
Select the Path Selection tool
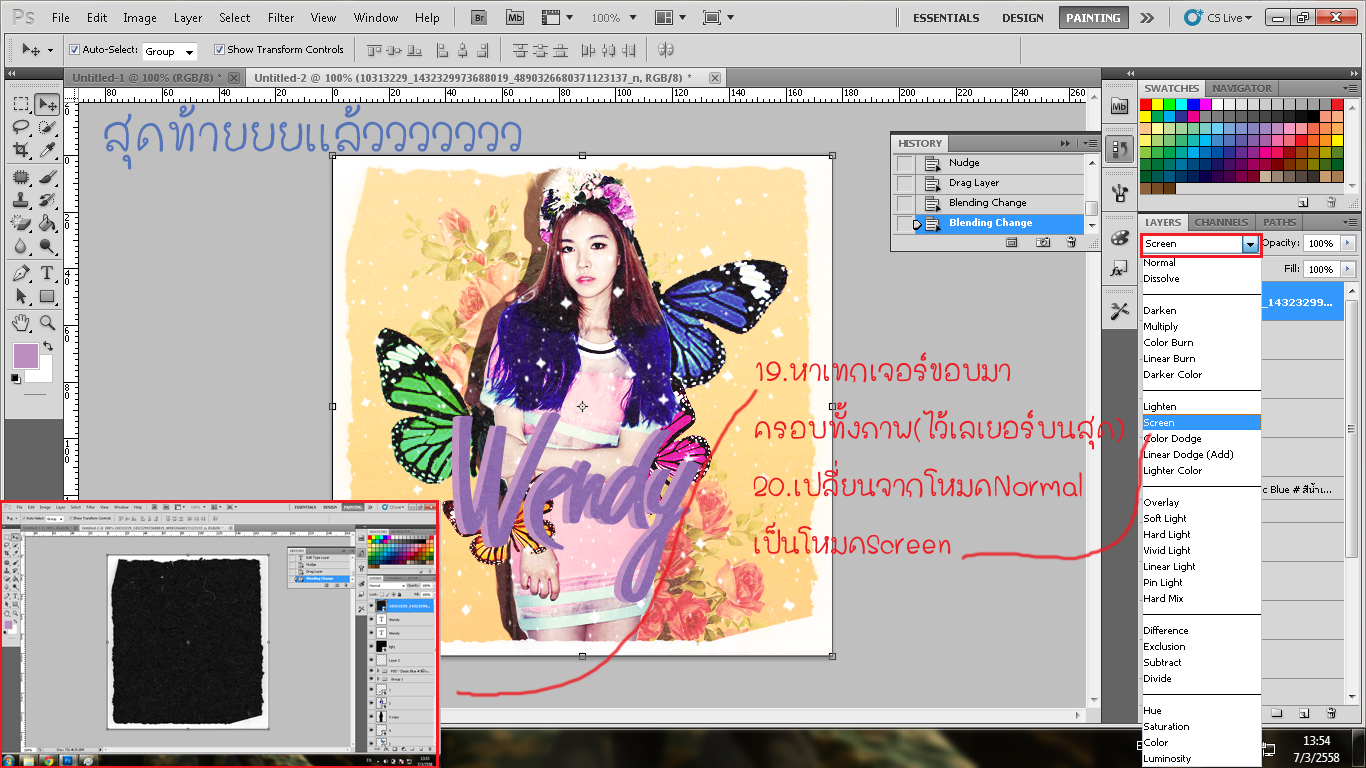(20, 296)
